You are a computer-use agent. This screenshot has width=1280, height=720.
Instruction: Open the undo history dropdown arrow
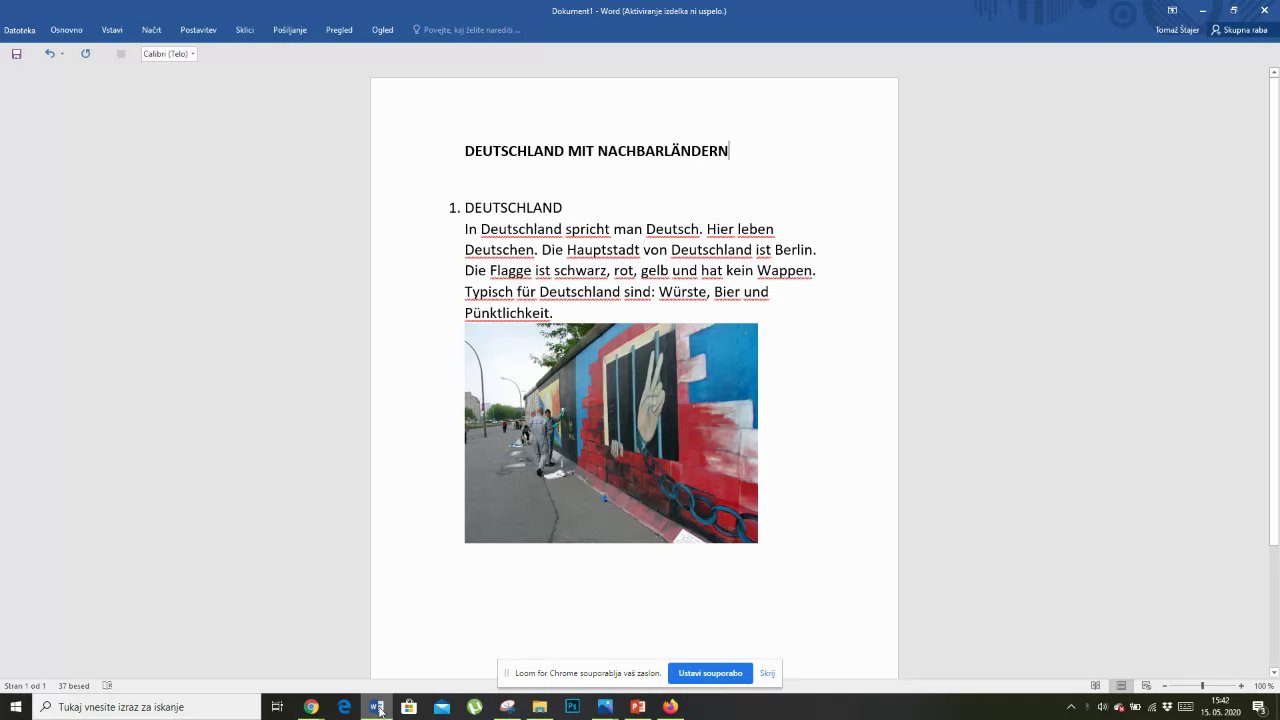pyautogui.click(x=62, y=54)
